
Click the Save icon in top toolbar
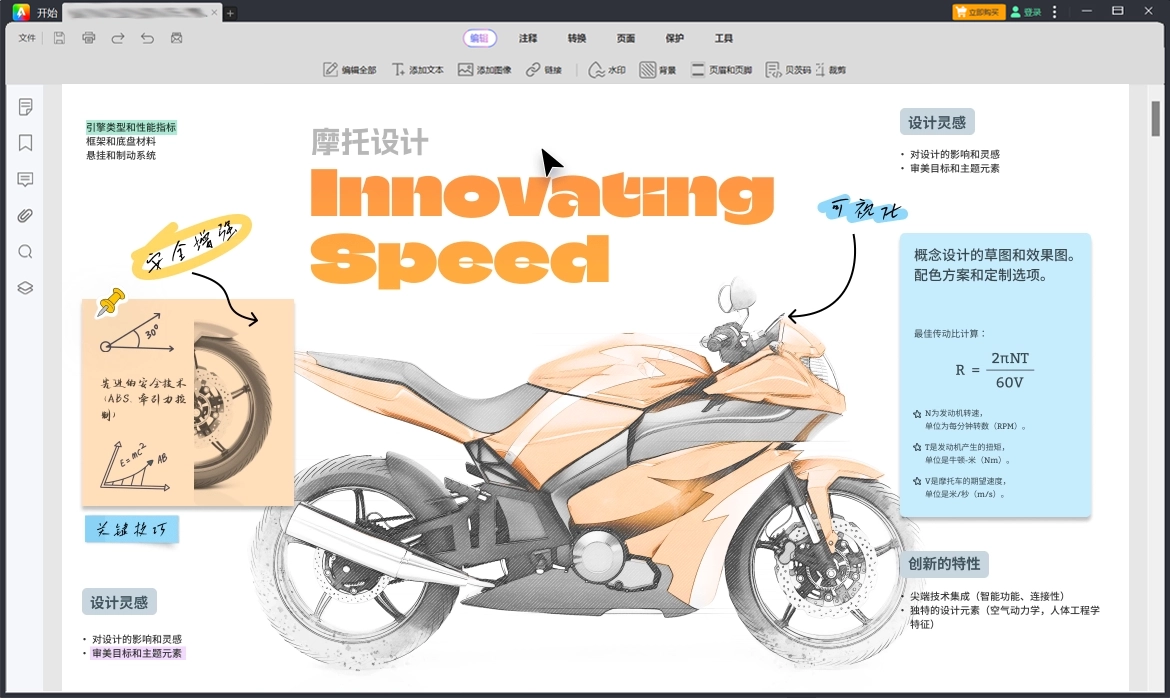(59, 38)
